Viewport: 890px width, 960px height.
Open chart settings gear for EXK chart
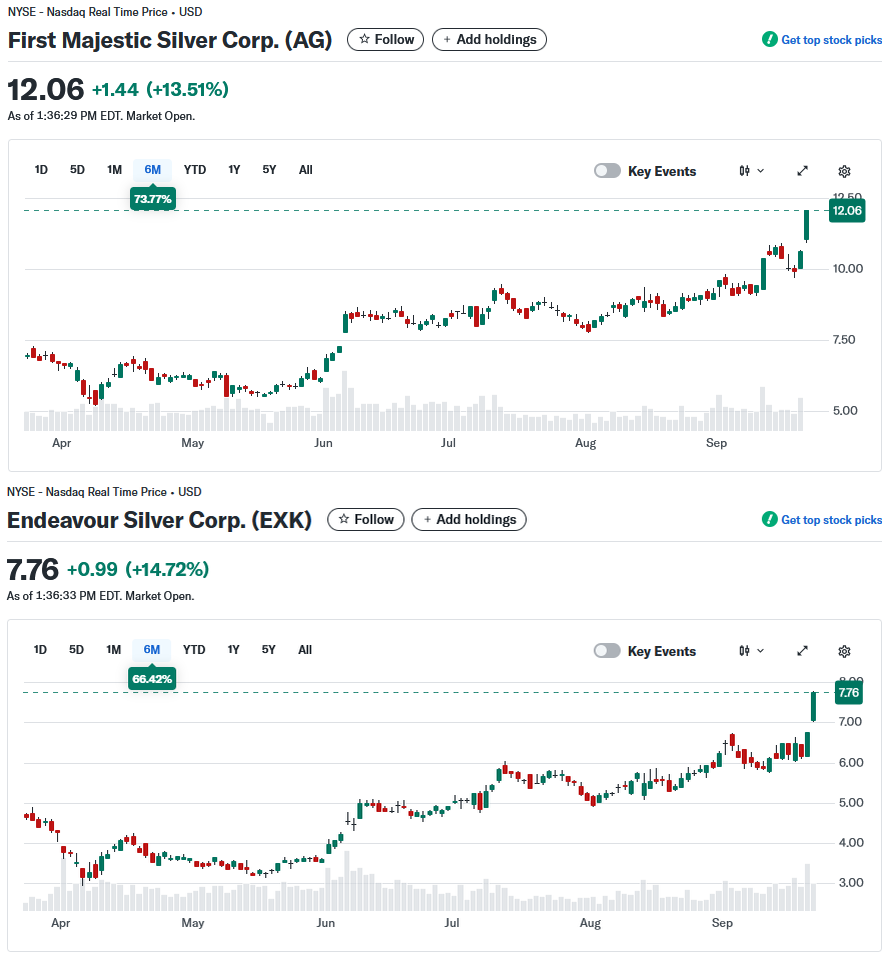tap(844, 651)
